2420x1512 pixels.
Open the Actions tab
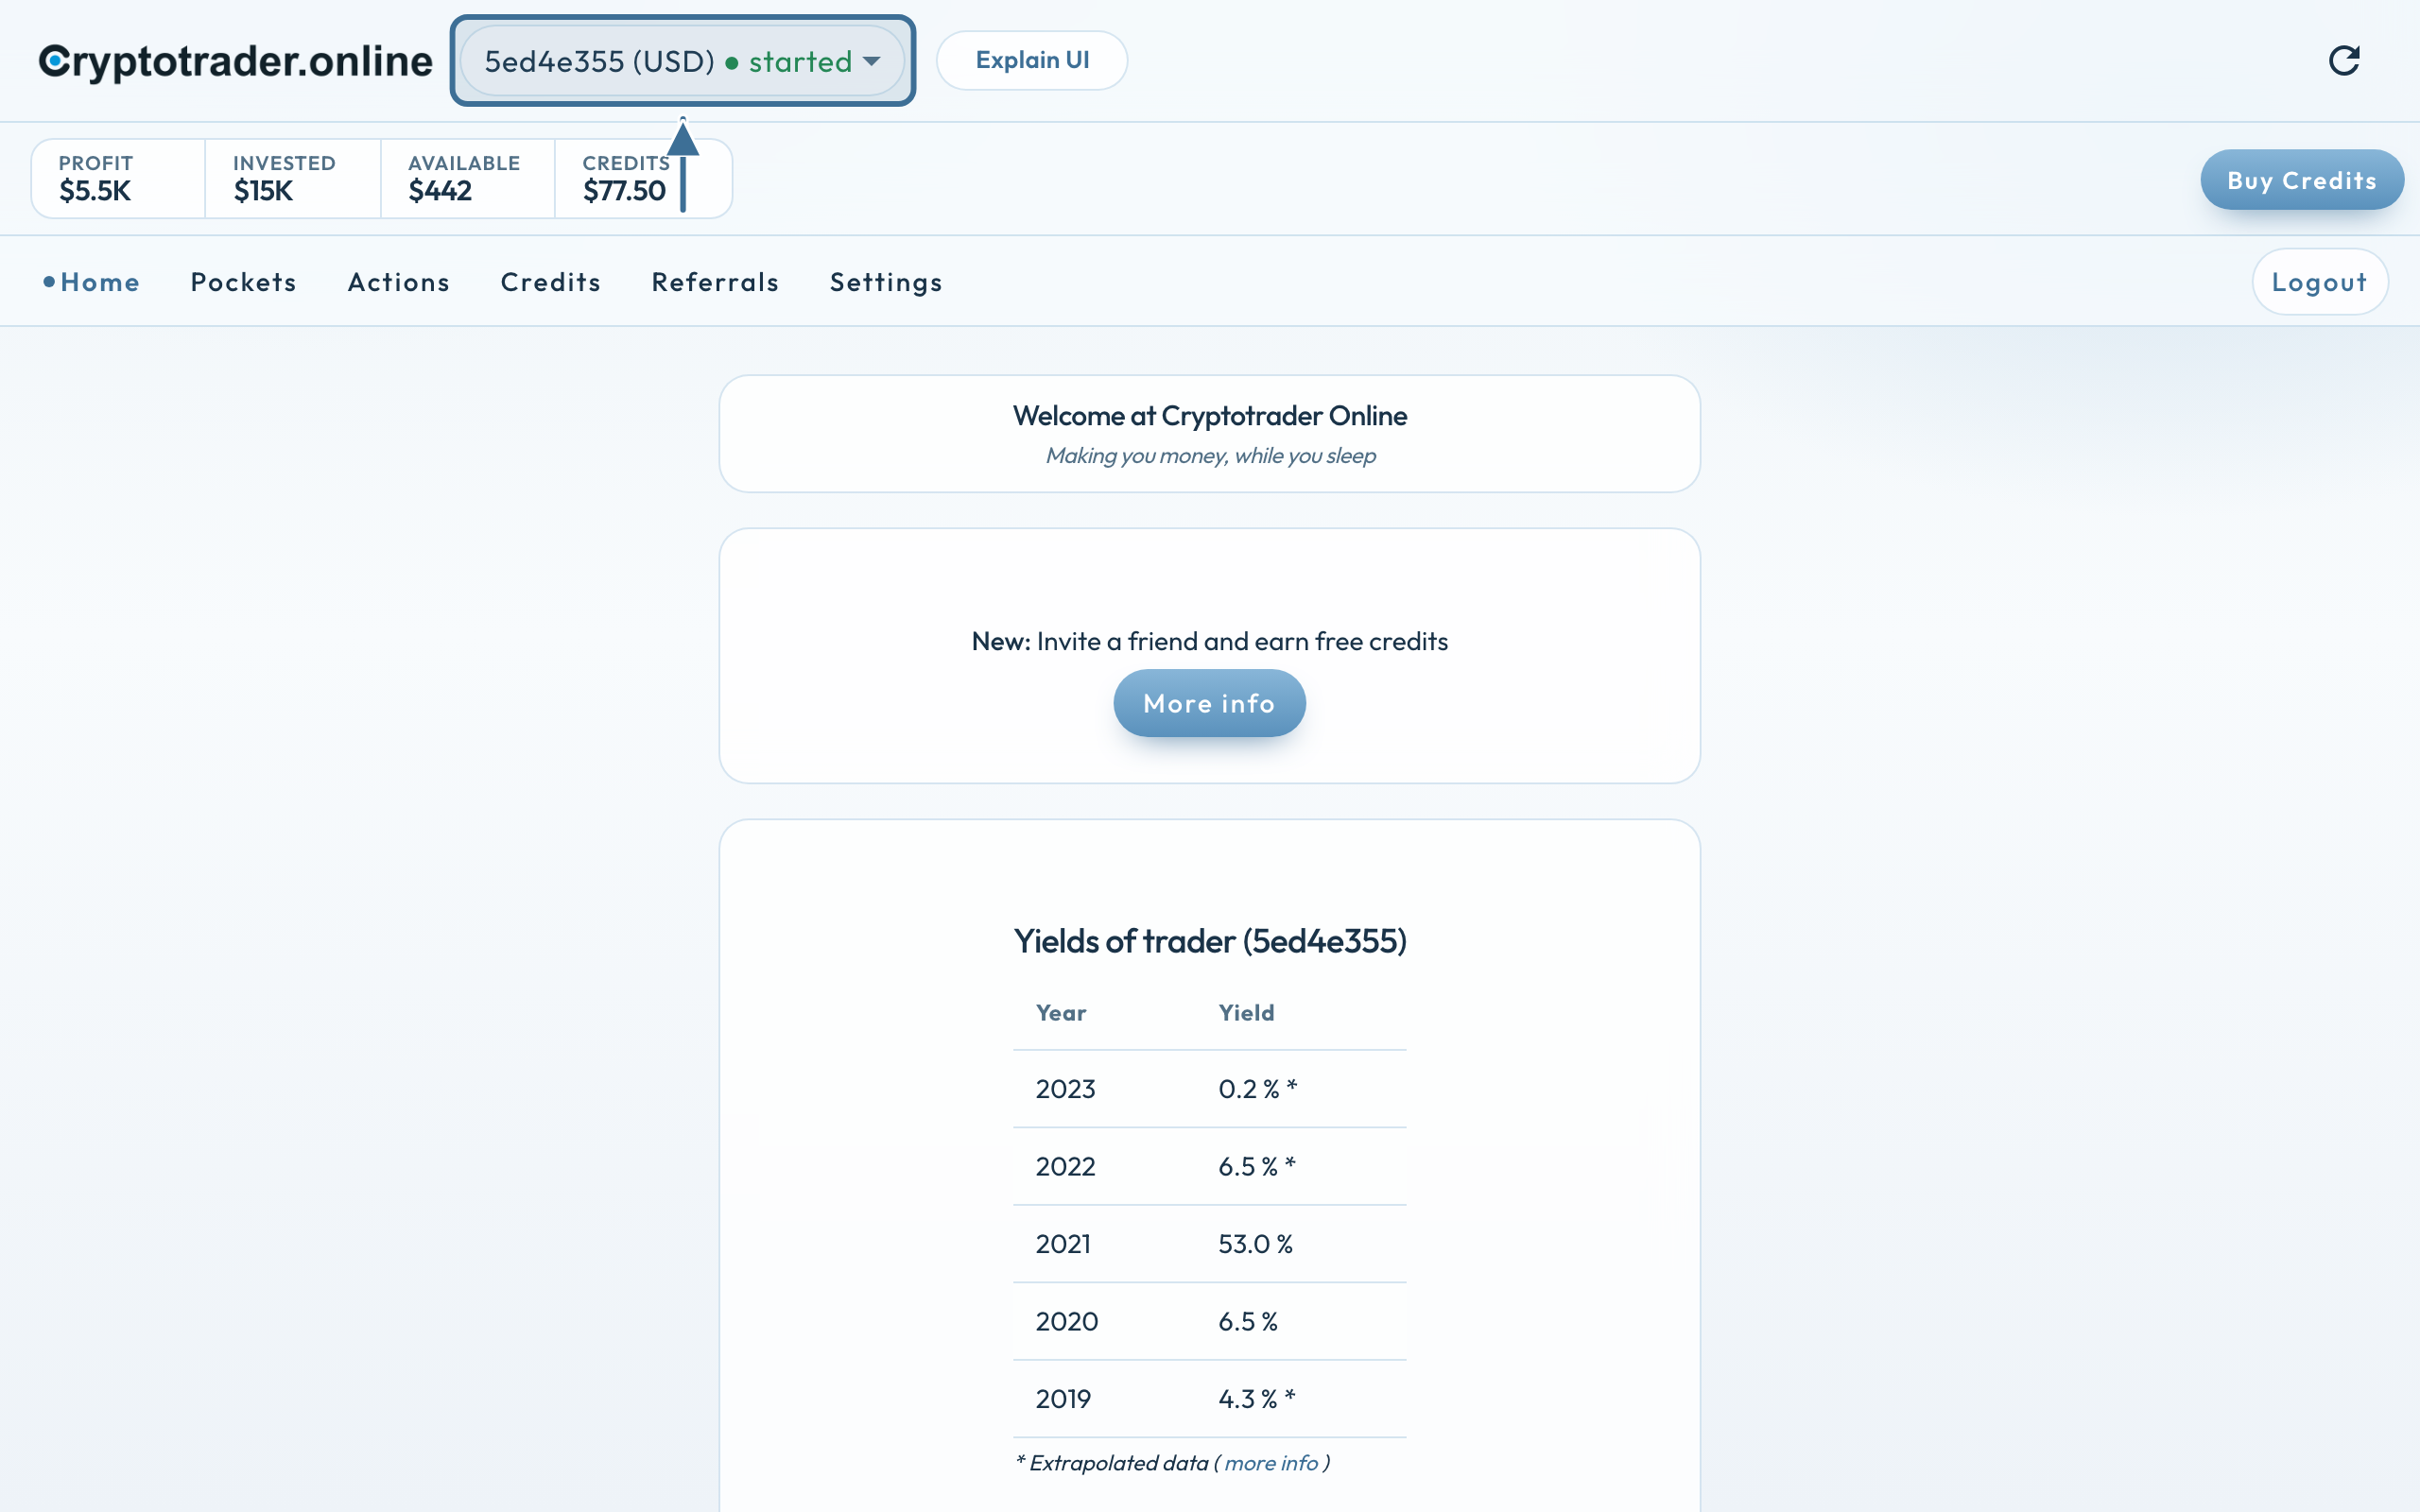click(398, 282)
